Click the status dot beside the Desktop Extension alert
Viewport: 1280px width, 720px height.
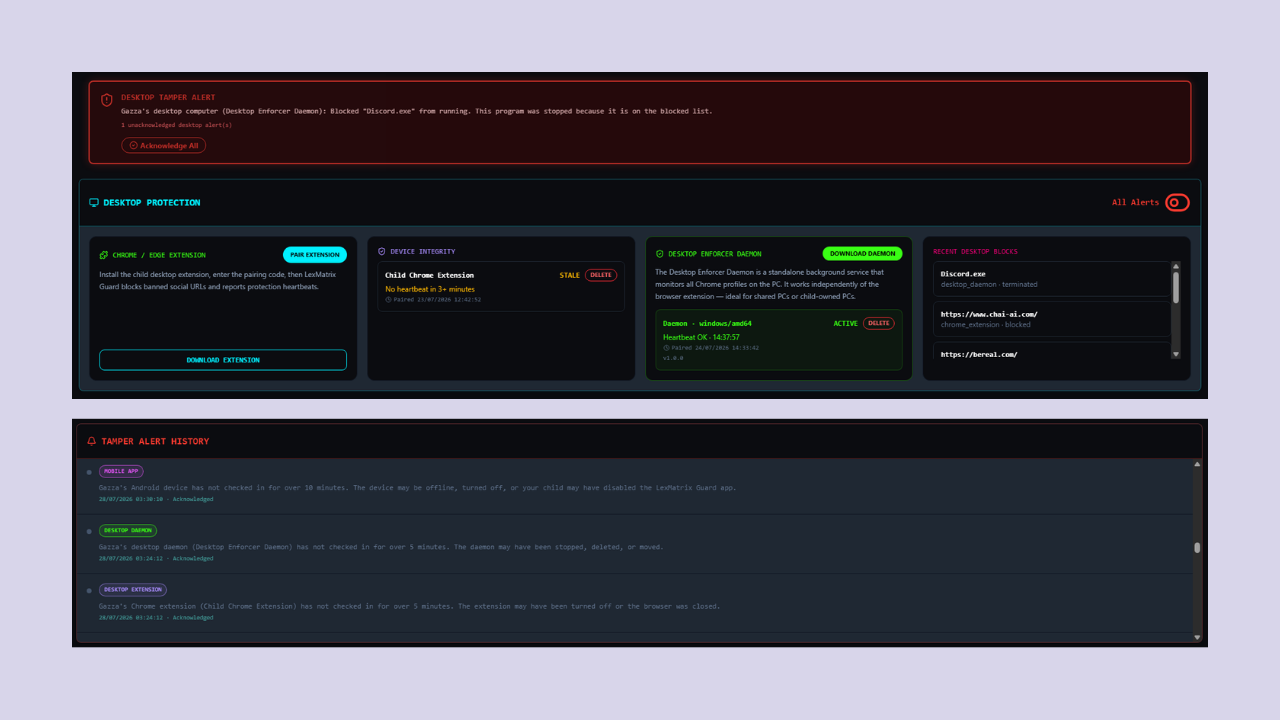pos(89,590)
